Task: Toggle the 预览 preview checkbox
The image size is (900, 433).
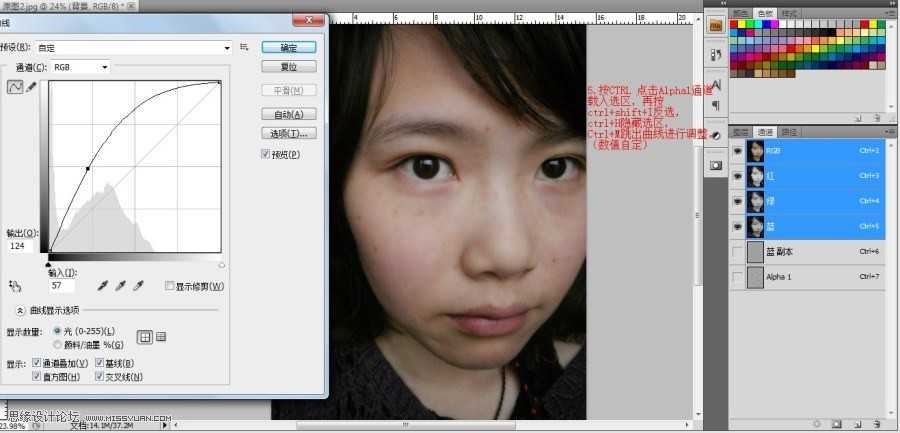Action: click(265, 154)
